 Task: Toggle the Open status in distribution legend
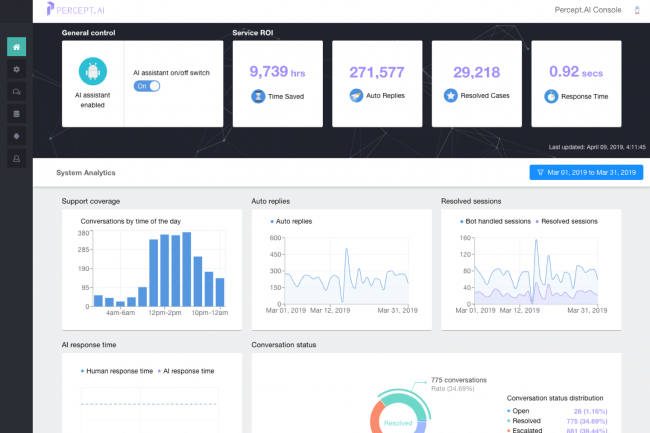coord(518,411)
